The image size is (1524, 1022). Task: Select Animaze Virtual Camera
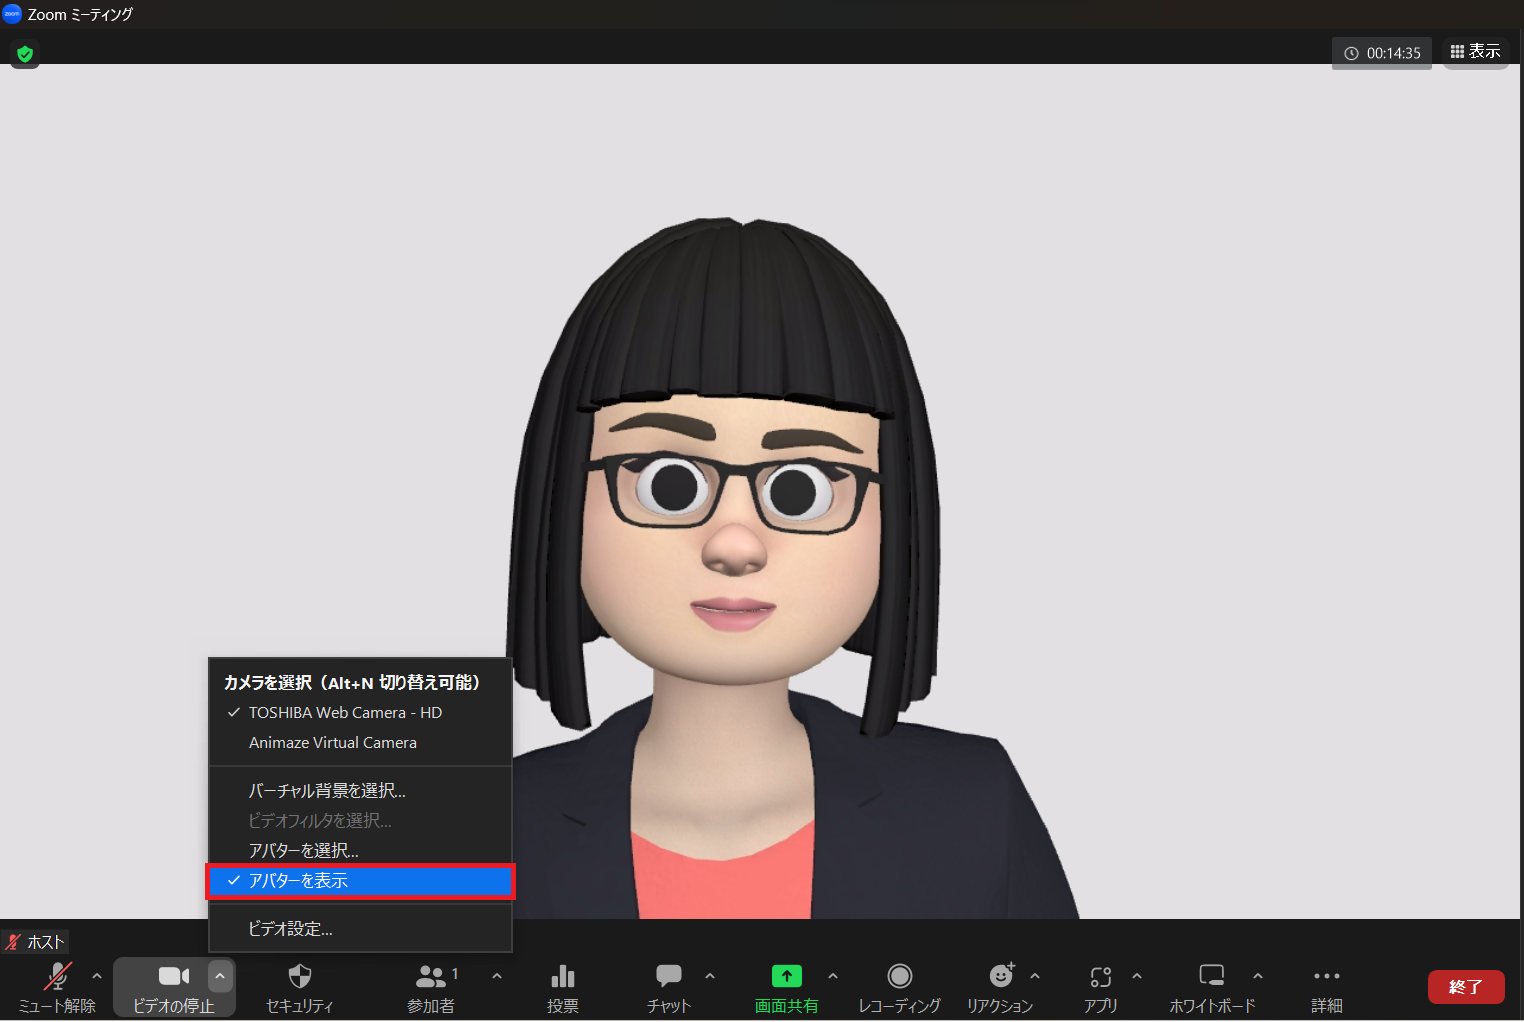(x=333, y=743)
